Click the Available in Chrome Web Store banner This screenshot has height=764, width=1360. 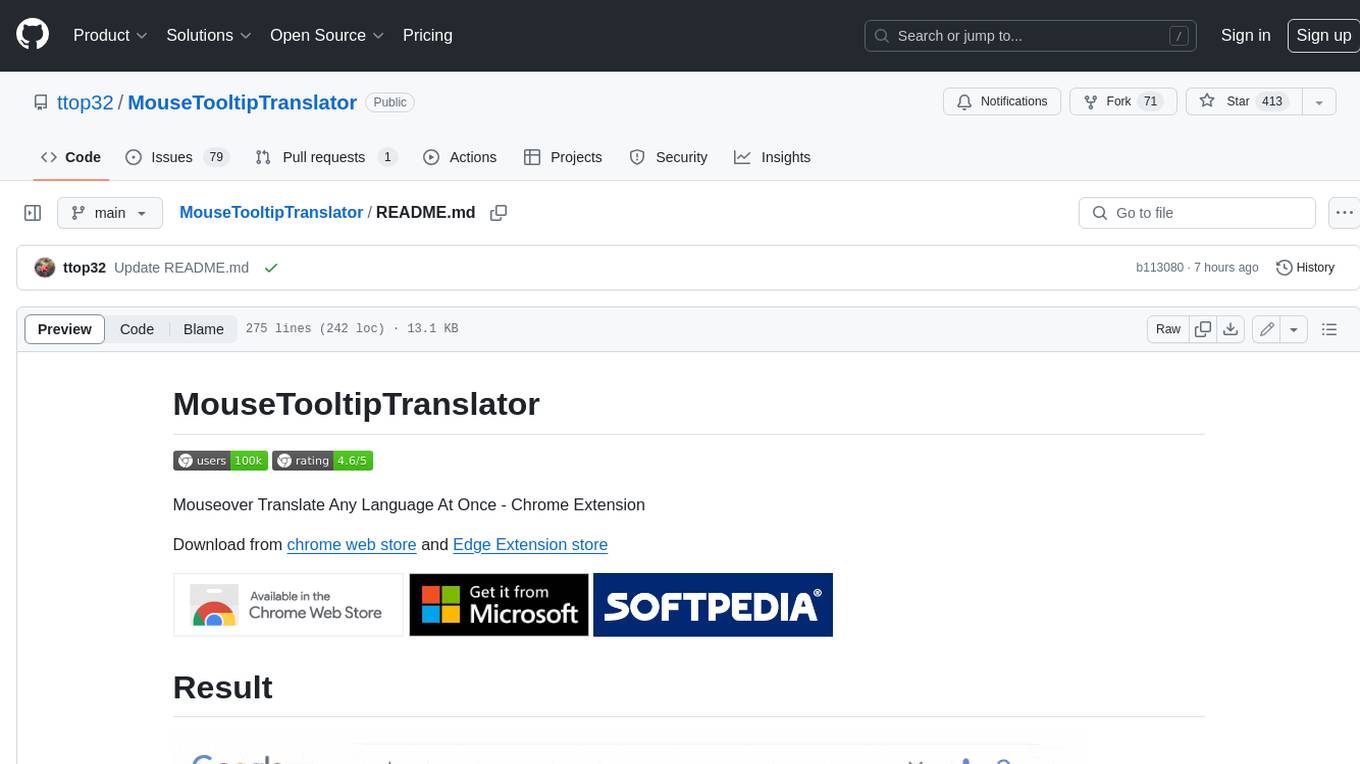[x=288, y=605]
